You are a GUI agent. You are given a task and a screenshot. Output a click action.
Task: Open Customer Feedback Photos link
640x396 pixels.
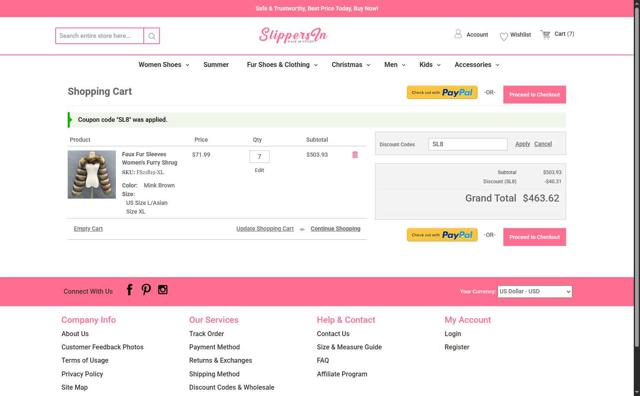102,347
